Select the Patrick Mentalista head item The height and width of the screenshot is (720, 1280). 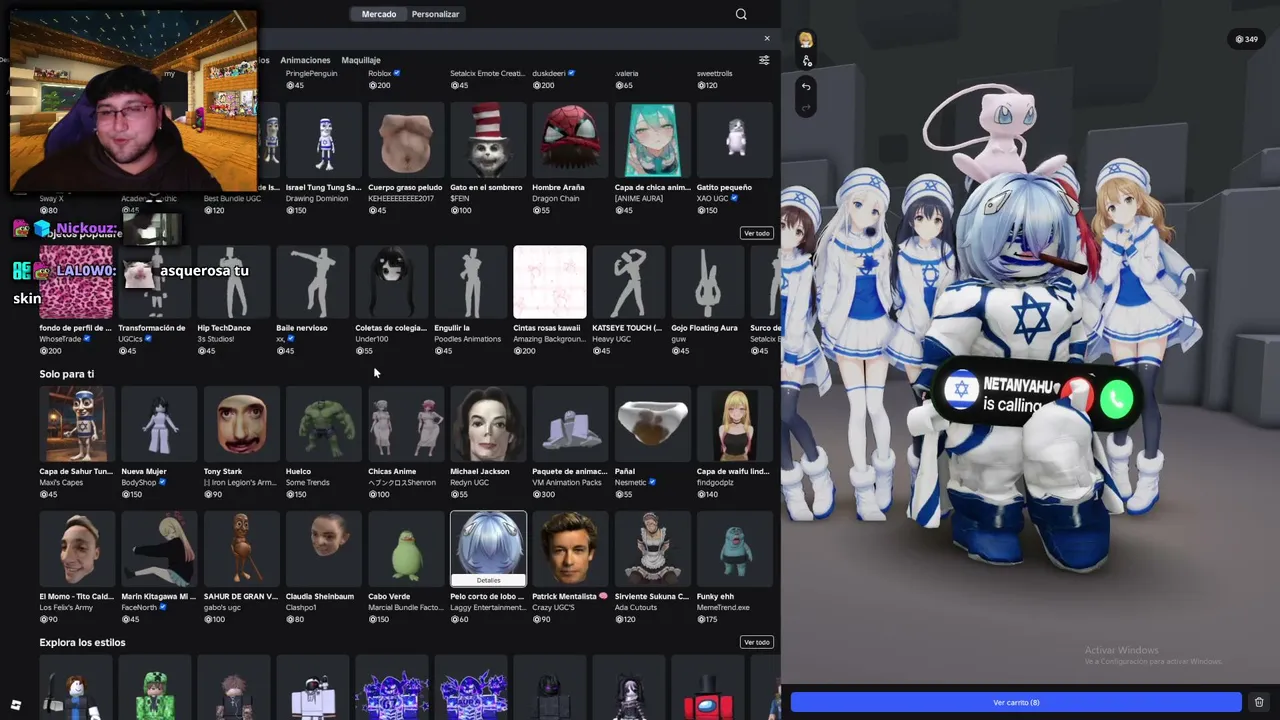pyautogui.click(x=570, y=549)
